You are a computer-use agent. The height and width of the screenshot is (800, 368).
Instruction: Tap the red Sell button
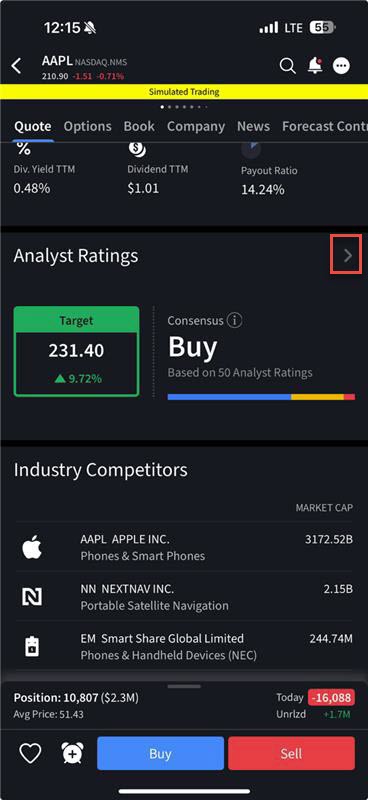[291, 753]
